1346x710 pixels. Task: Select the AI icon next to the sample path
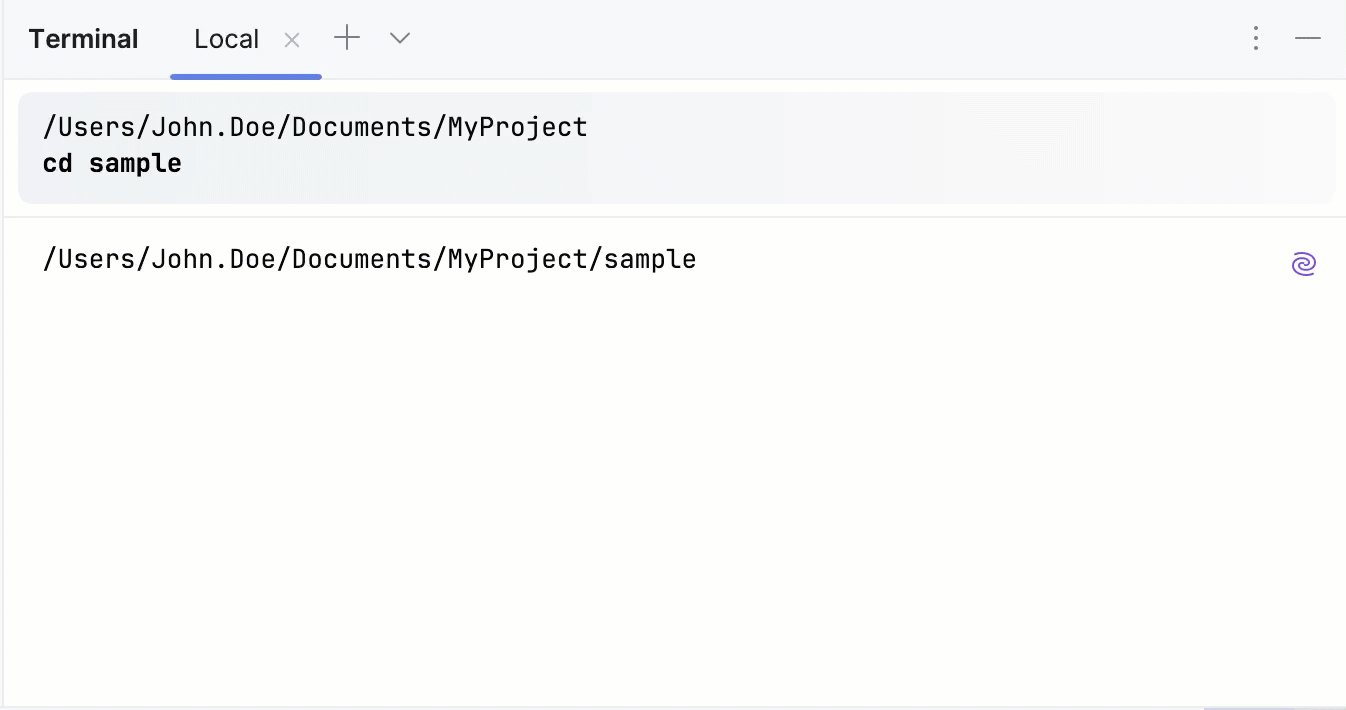pyautogui.click(x=1304, y=263)
